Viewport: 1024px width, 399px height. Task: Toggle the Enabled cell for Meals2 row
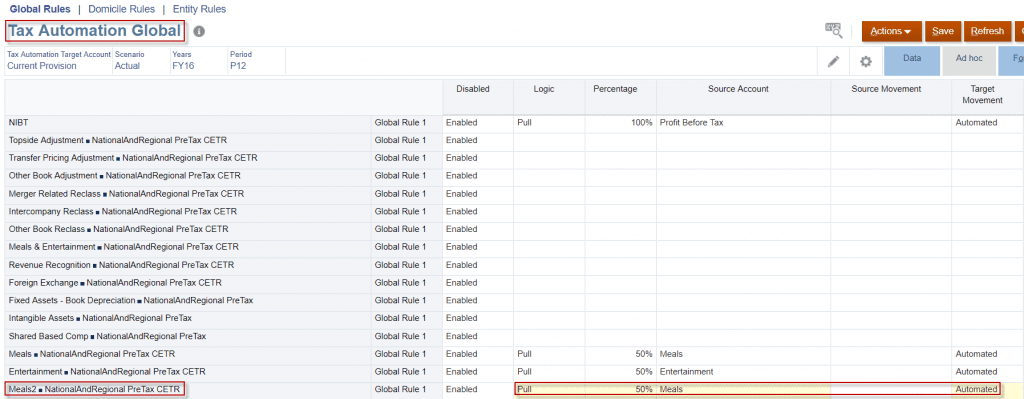click(x=478, y=390)
